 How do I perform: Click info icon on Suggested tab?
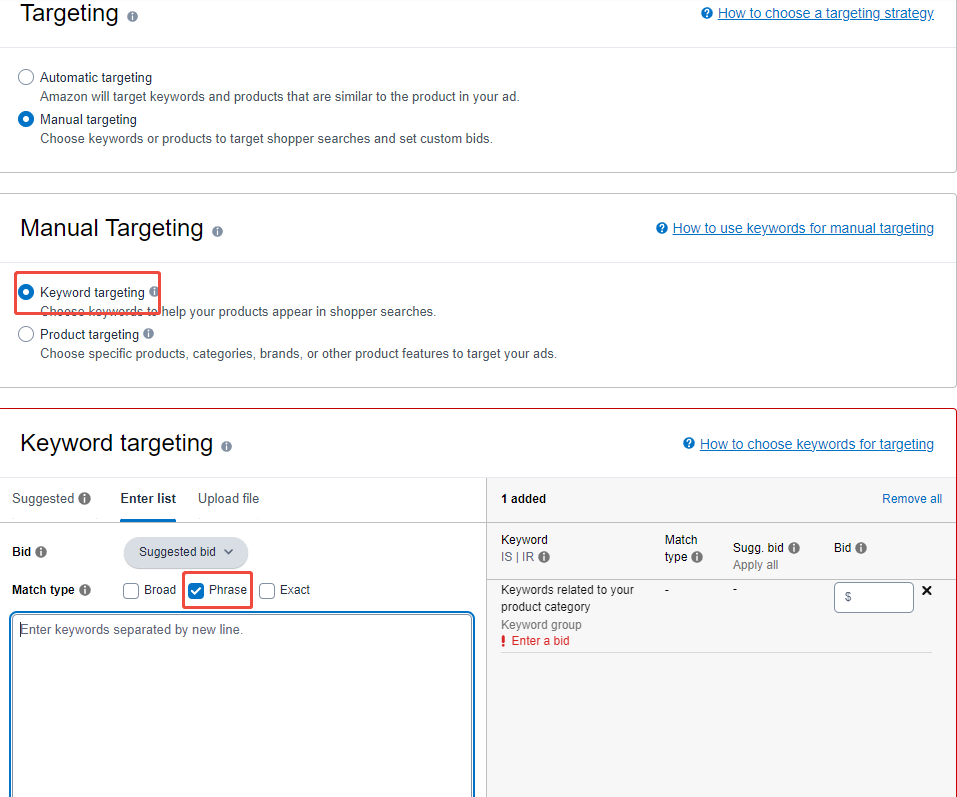[x=85, y=499]
